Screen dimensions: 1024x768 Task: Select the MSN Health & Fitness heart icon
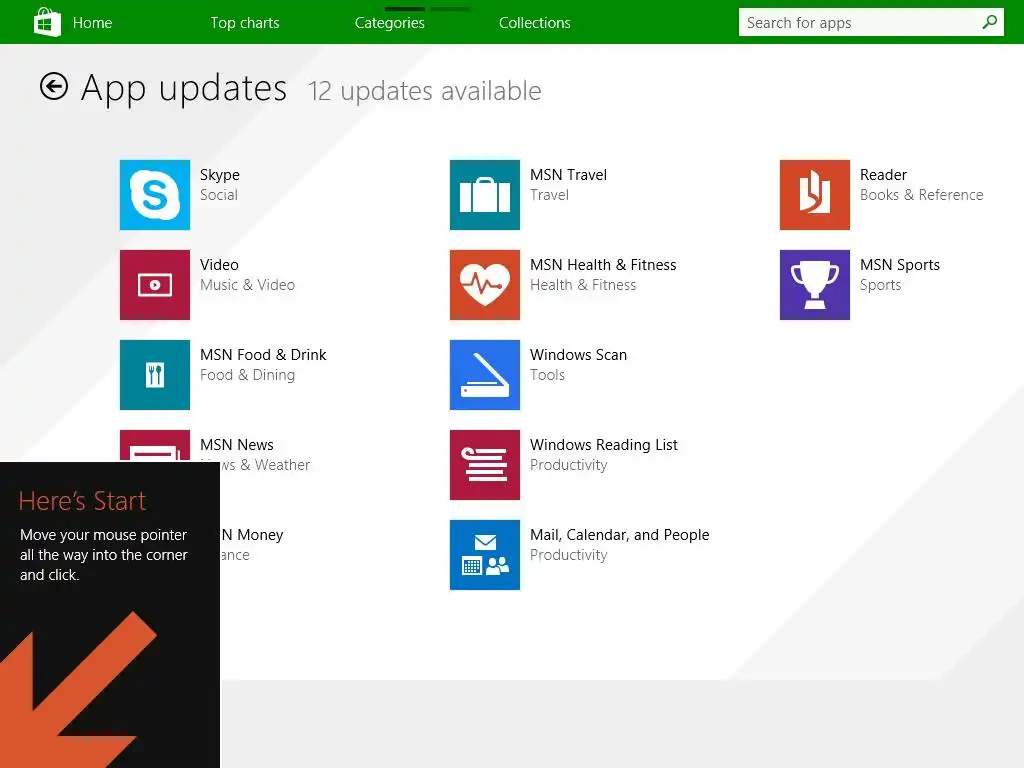click(x=485, y=285)
